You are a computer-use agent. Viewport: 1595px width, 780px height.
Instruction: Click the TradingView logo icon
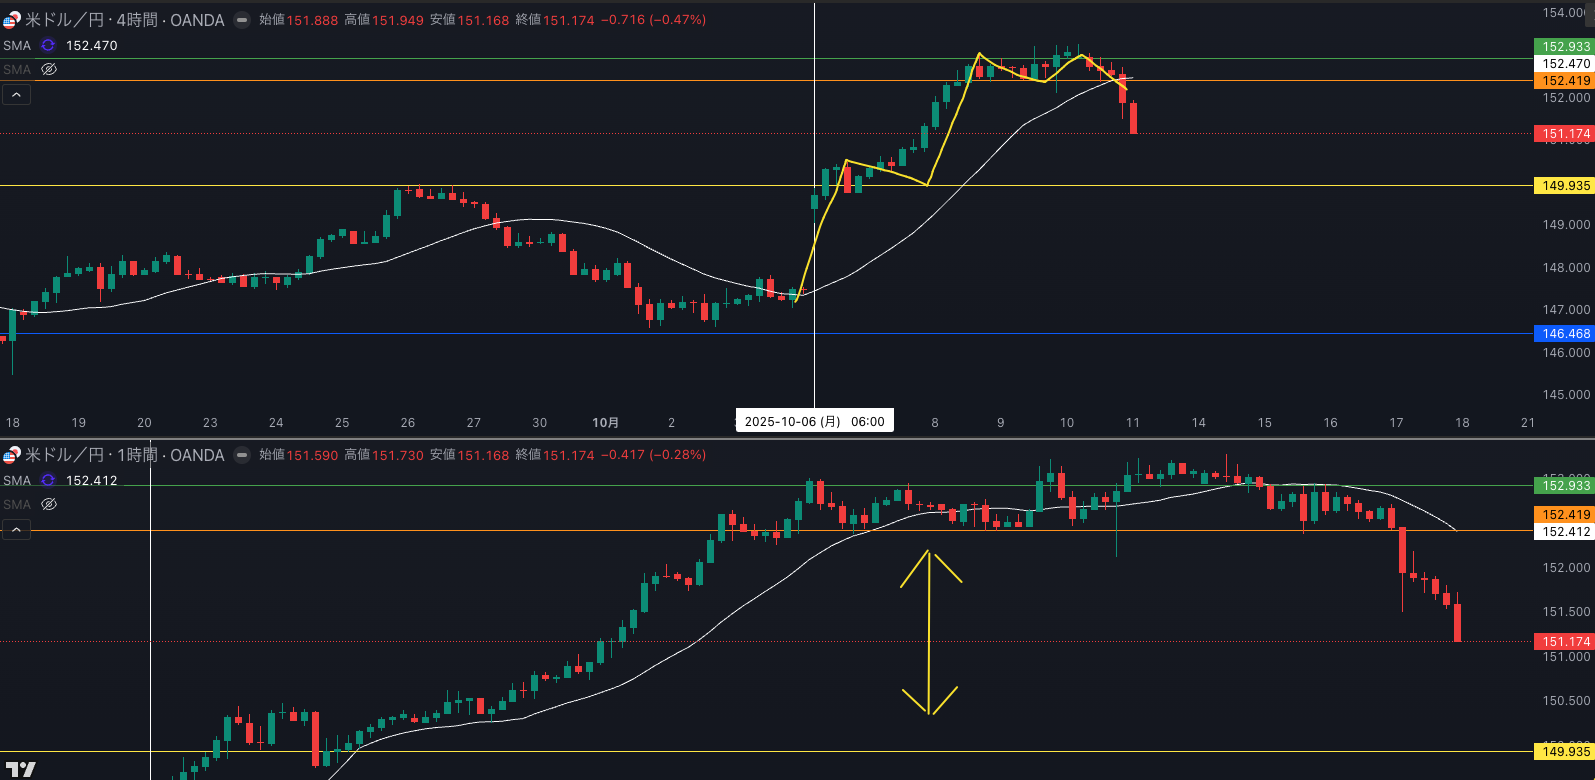20,768
